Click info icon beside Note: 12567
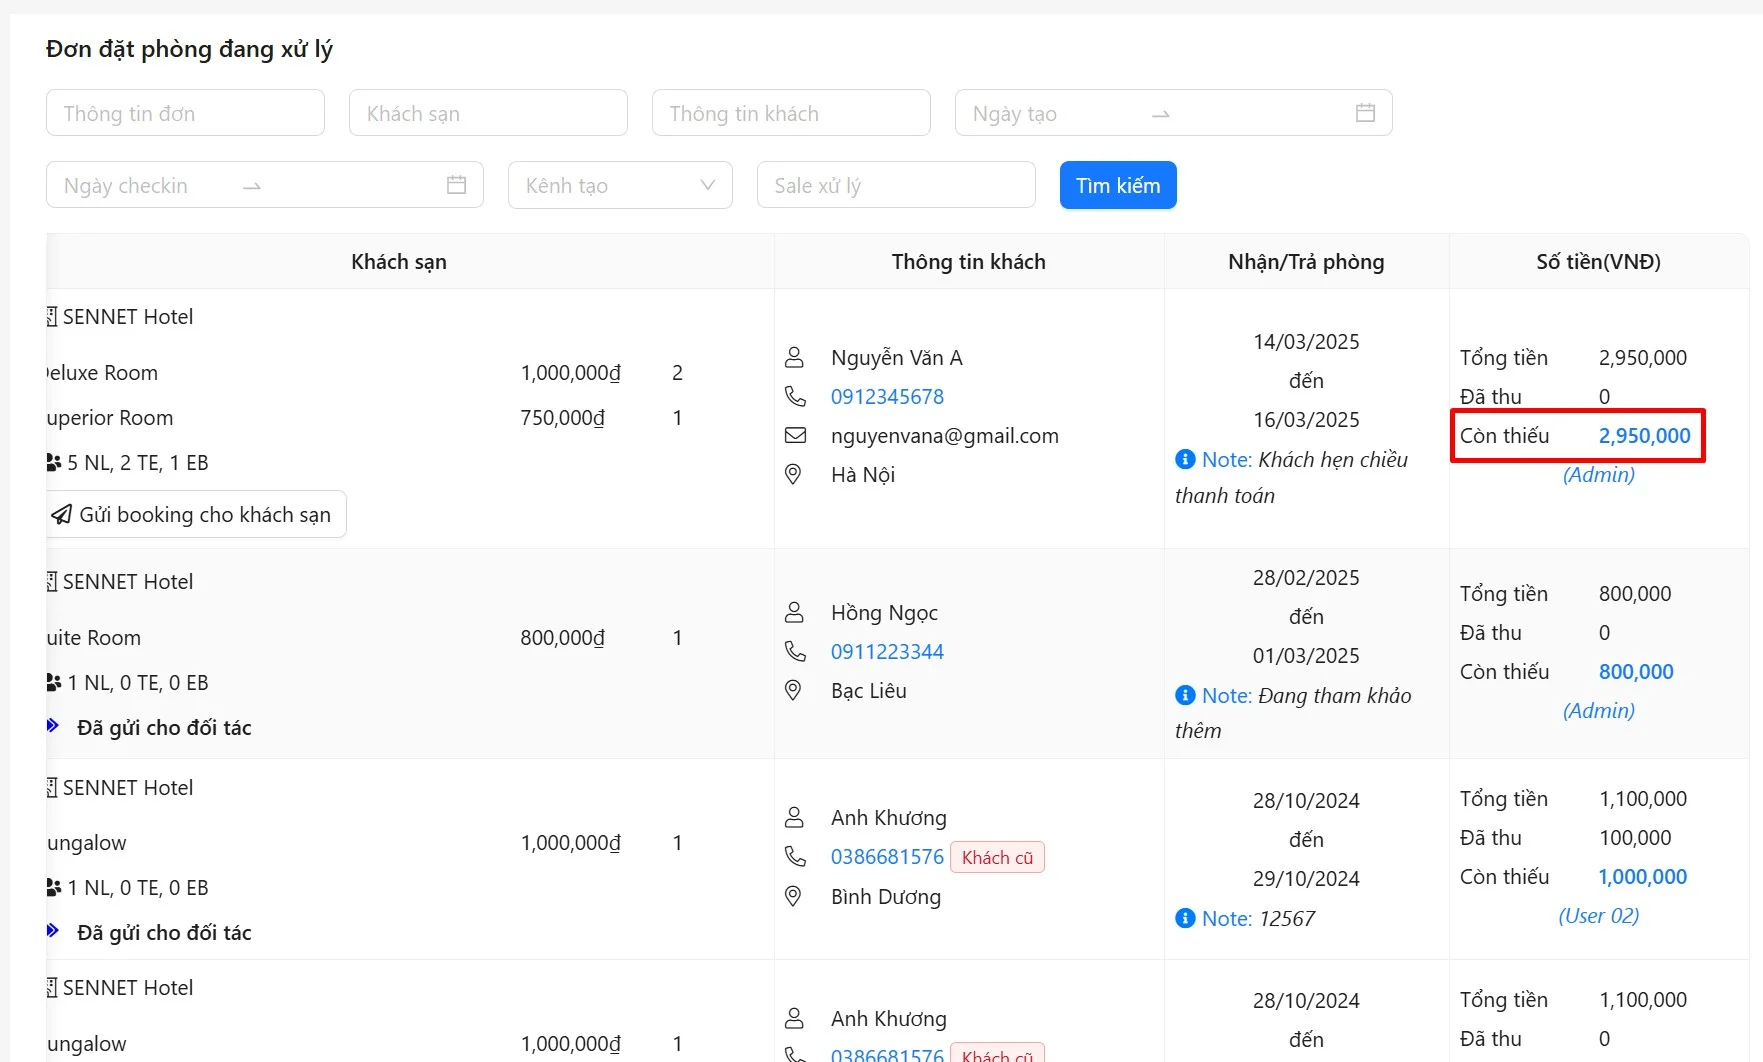Image resolution: width=1763 pixels, height=1062 pixels. 1185,918
